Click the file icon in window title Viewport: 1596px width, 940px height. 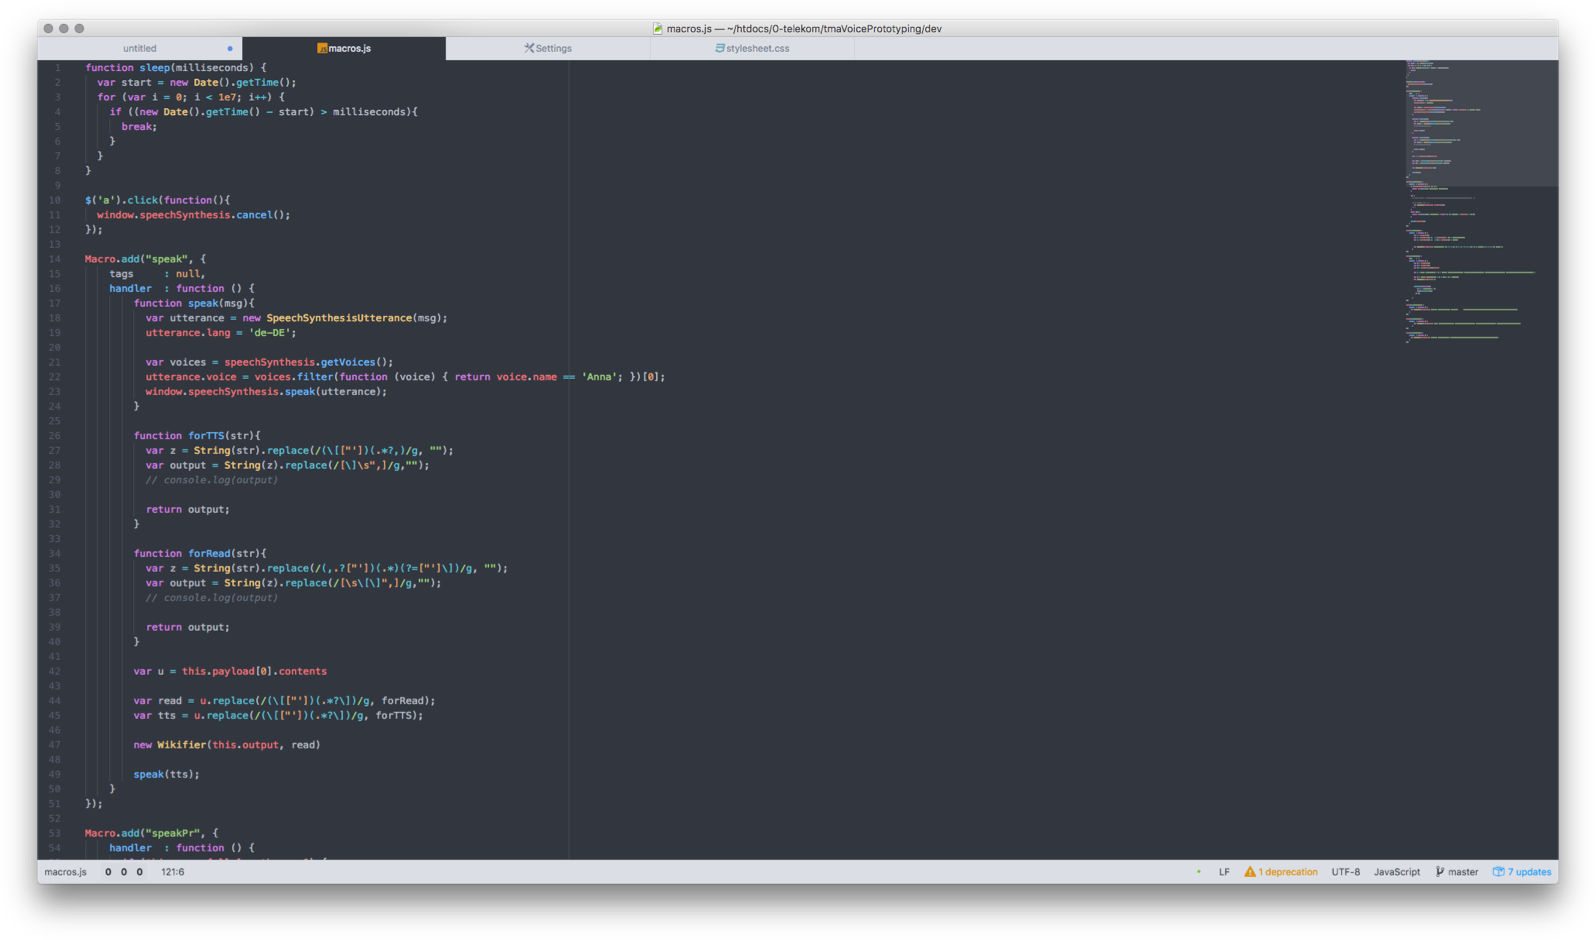click(658, 29)
